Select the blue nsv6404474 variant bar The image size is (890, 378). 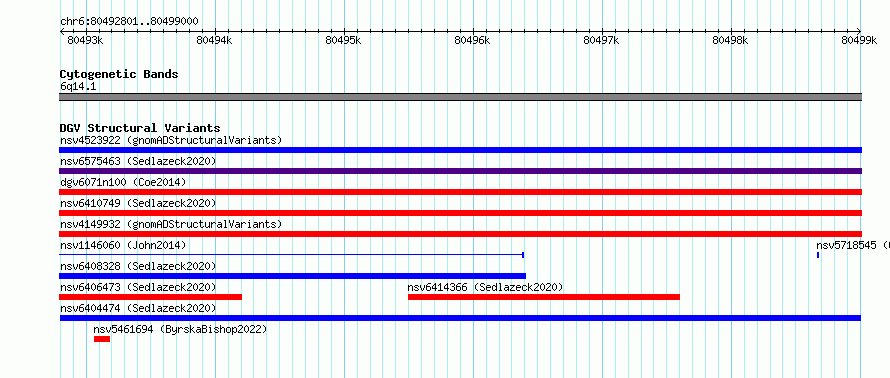[x=460, y=318]
